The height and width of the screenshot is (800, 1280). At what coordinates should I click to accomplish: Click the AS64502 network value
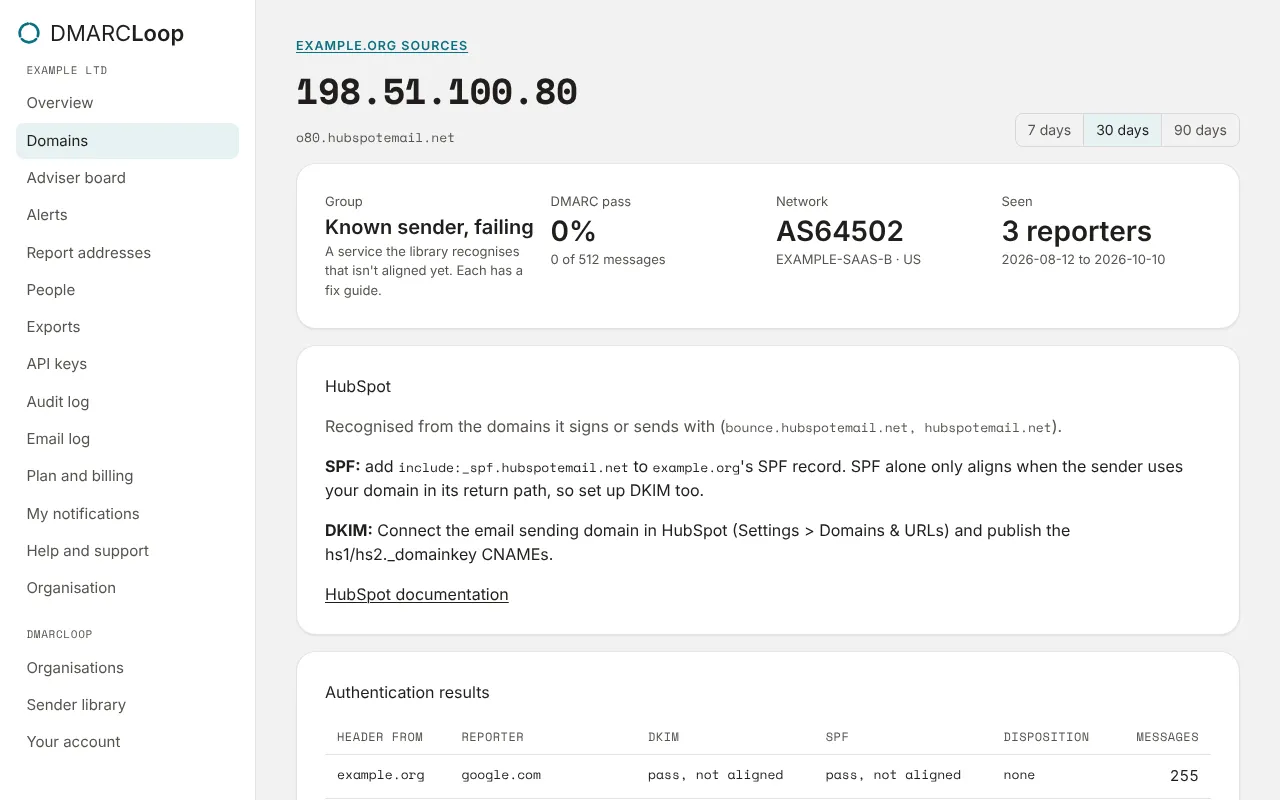840,231
